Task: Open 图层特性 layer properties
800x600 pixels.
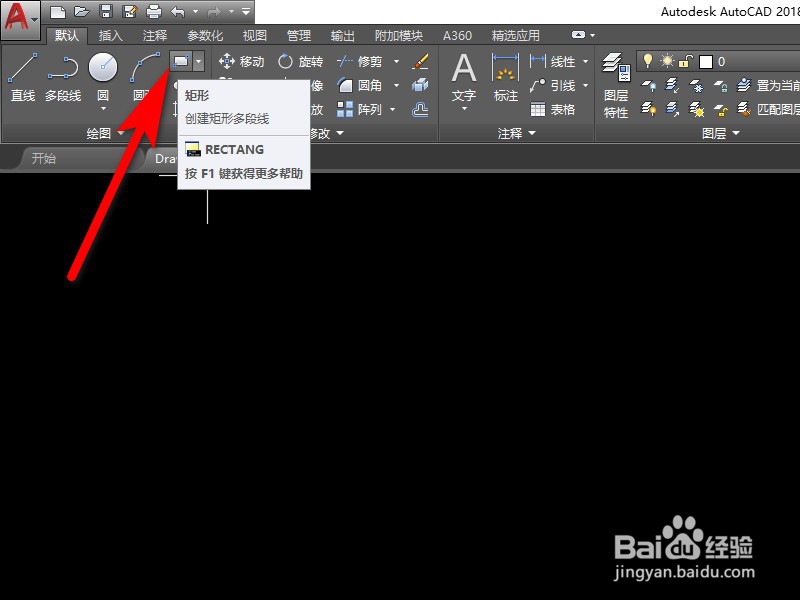Action: point(616,85)
